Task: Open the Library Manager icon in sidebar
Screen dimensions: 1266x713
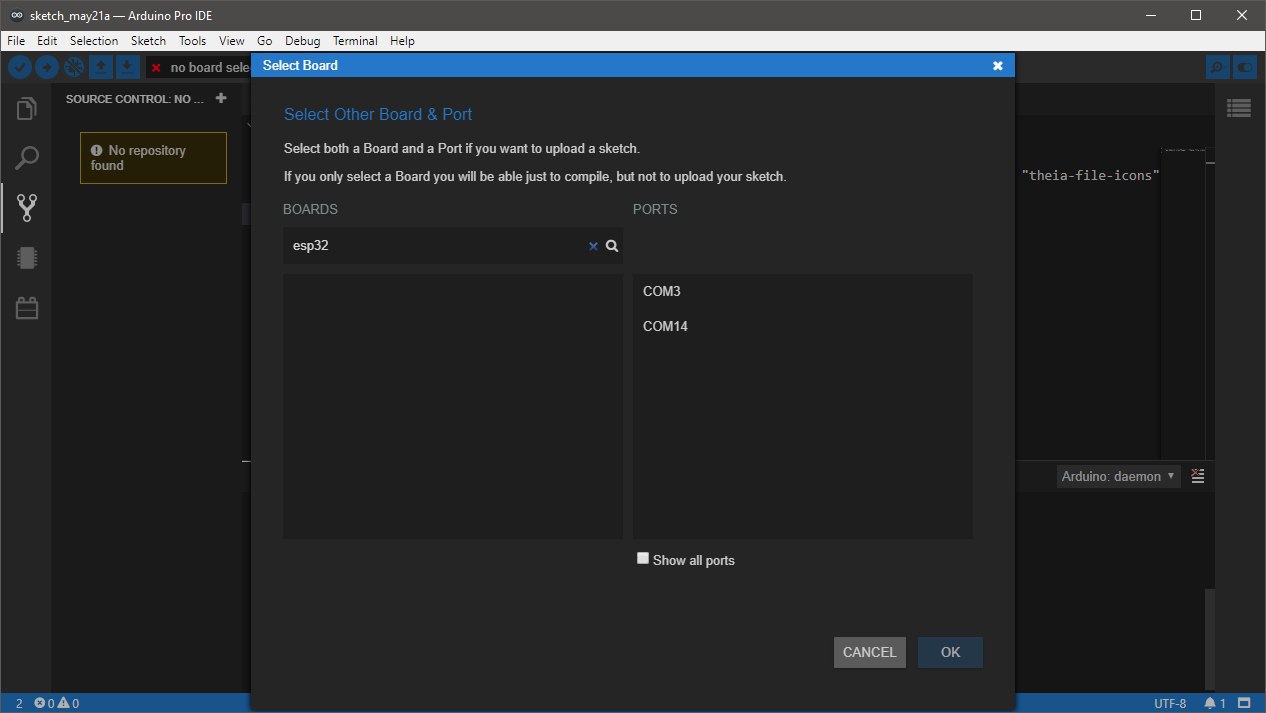Action: point(27,308)
